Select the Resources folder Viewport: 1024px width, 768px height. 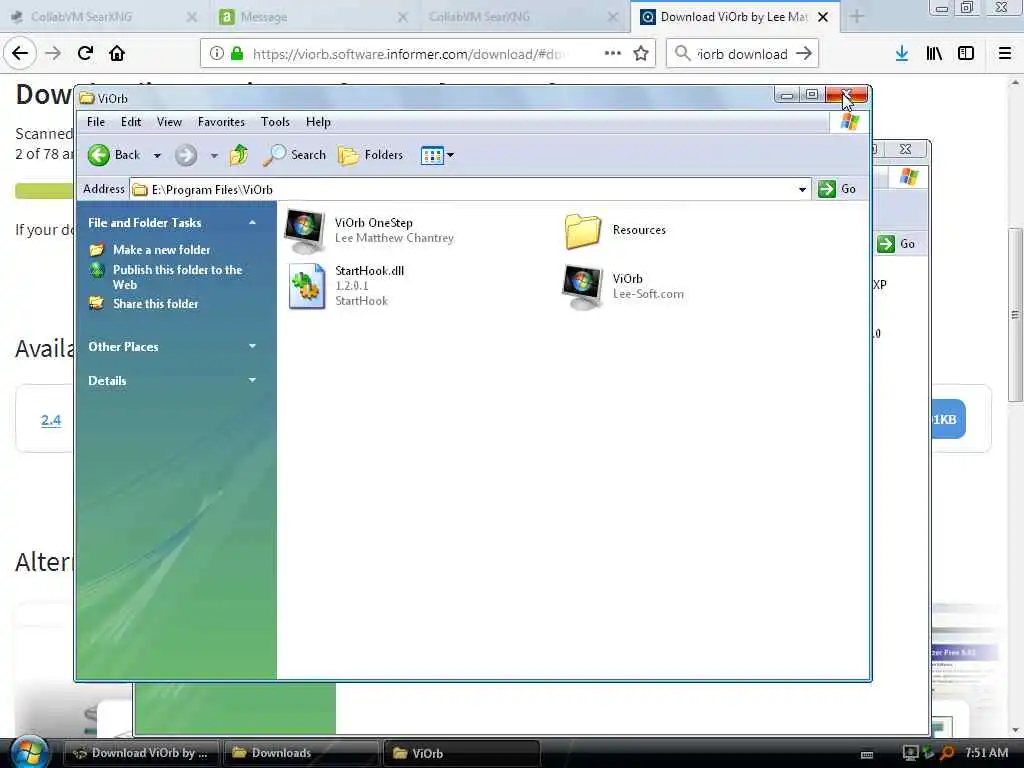tap(583, 231)
